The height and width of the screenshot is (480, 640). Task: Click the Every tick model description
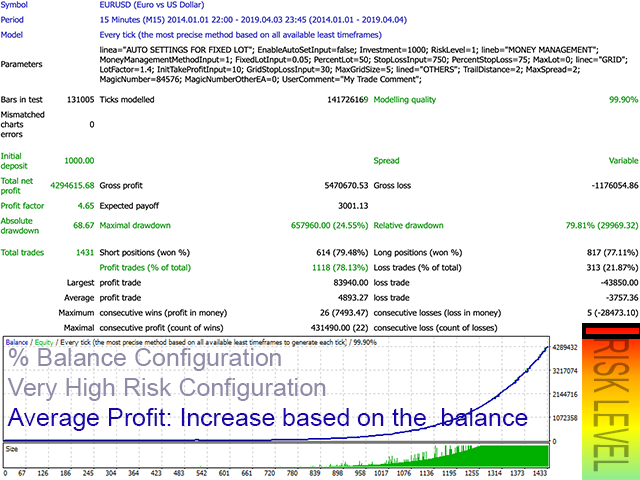[x=241, y=35]
